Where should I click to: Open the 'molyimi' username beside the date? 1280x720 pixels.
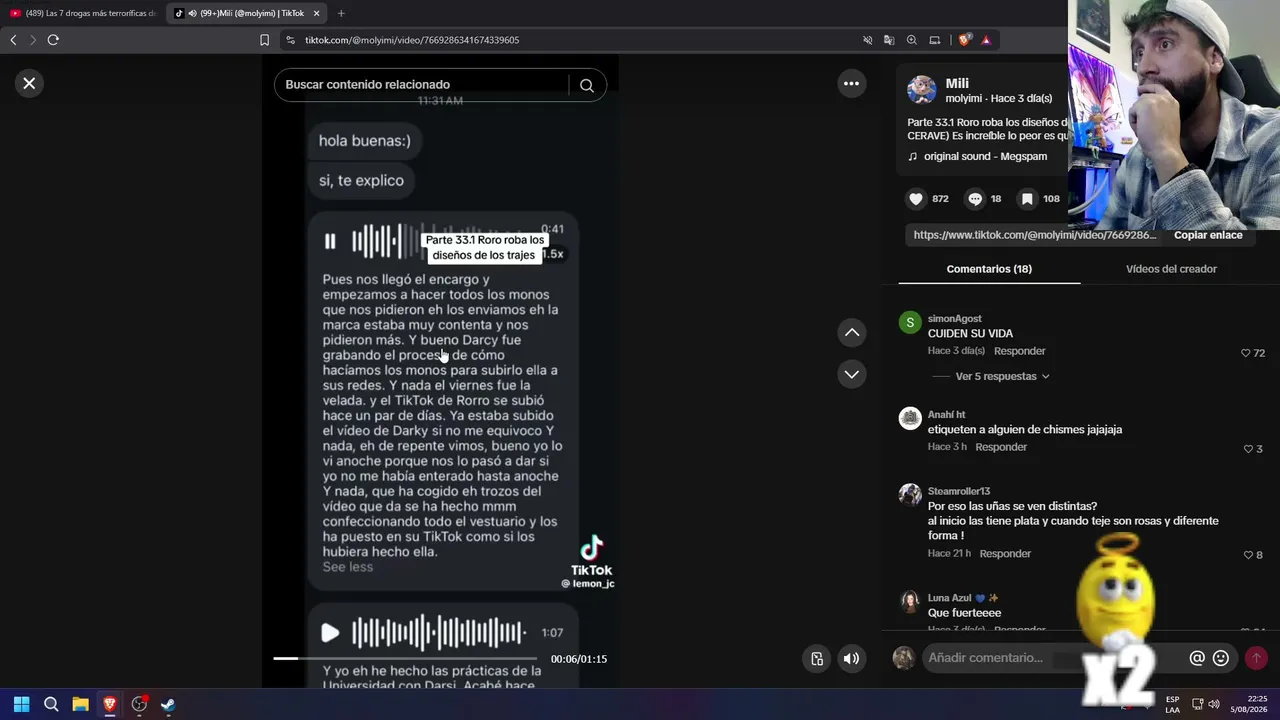[x=964, y=99]
